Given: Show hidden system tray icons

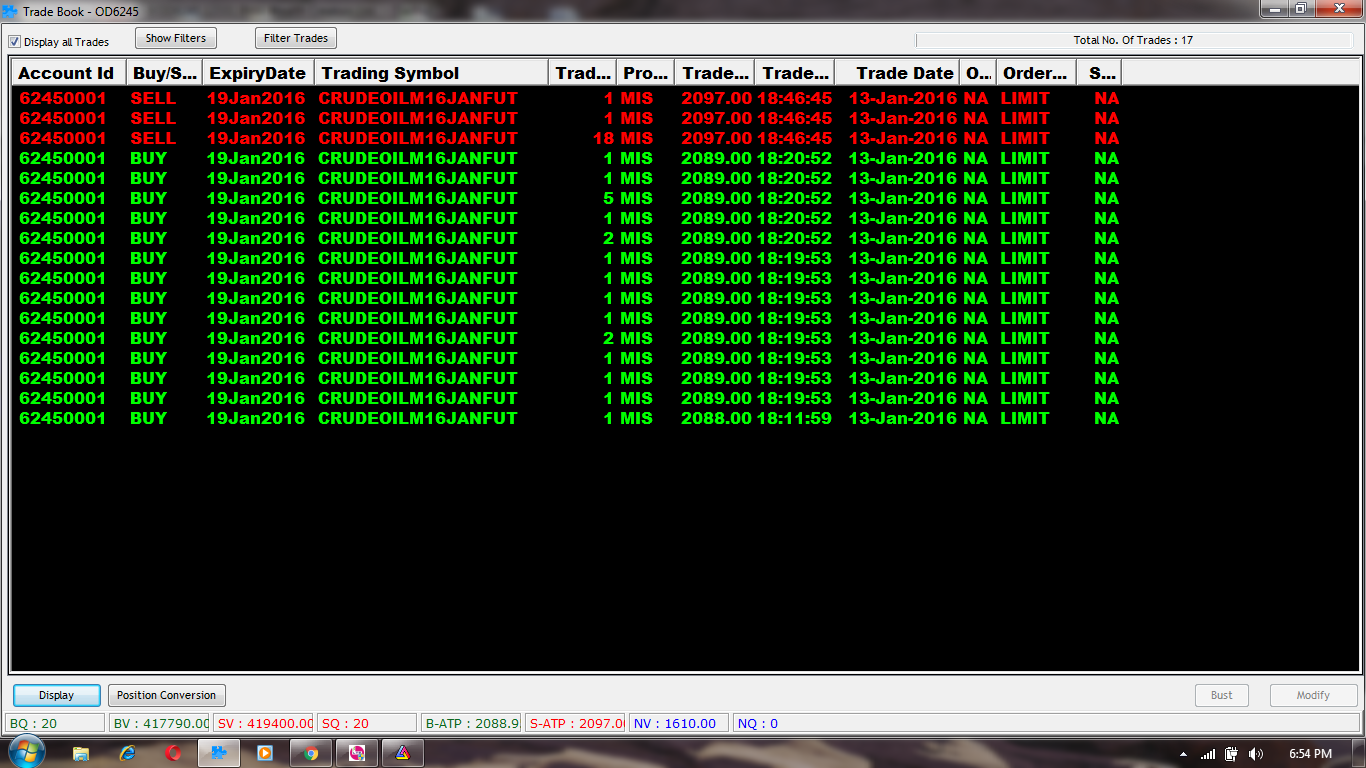Looking at the screenshot, I should click(1184, 754).
